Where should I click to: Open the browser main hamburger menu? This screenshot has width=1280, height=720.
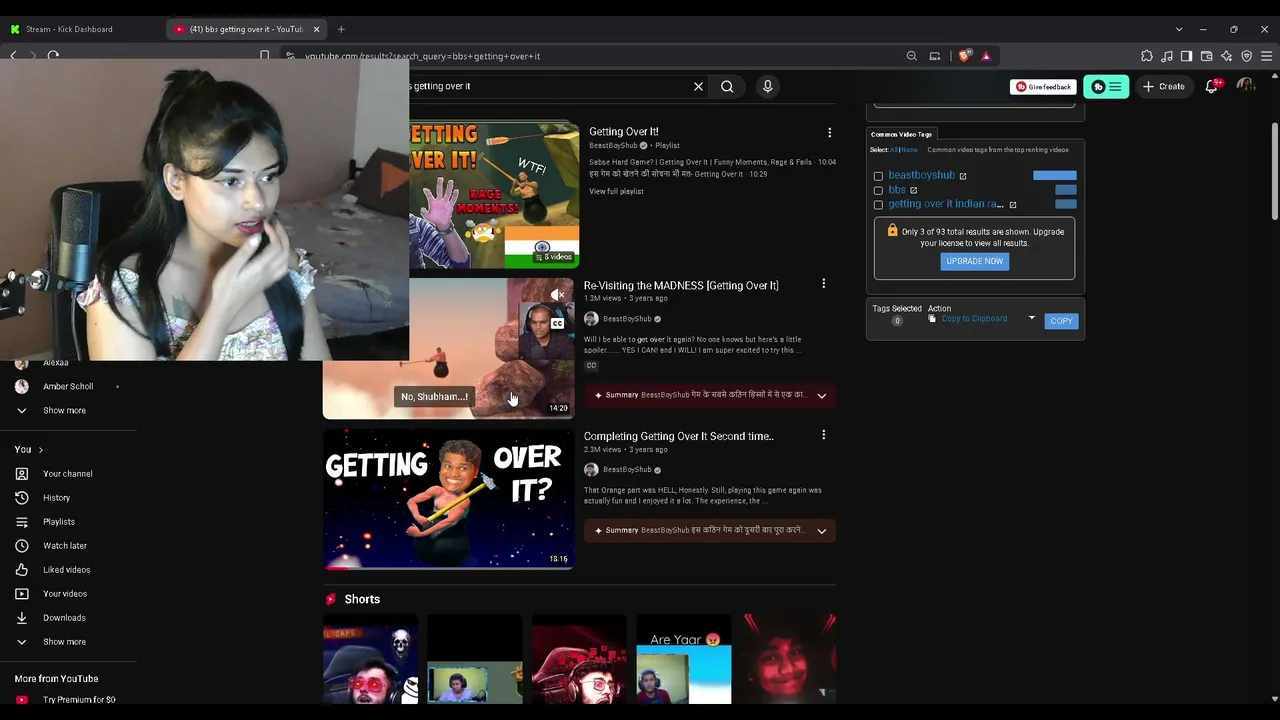pos(1266,56)
